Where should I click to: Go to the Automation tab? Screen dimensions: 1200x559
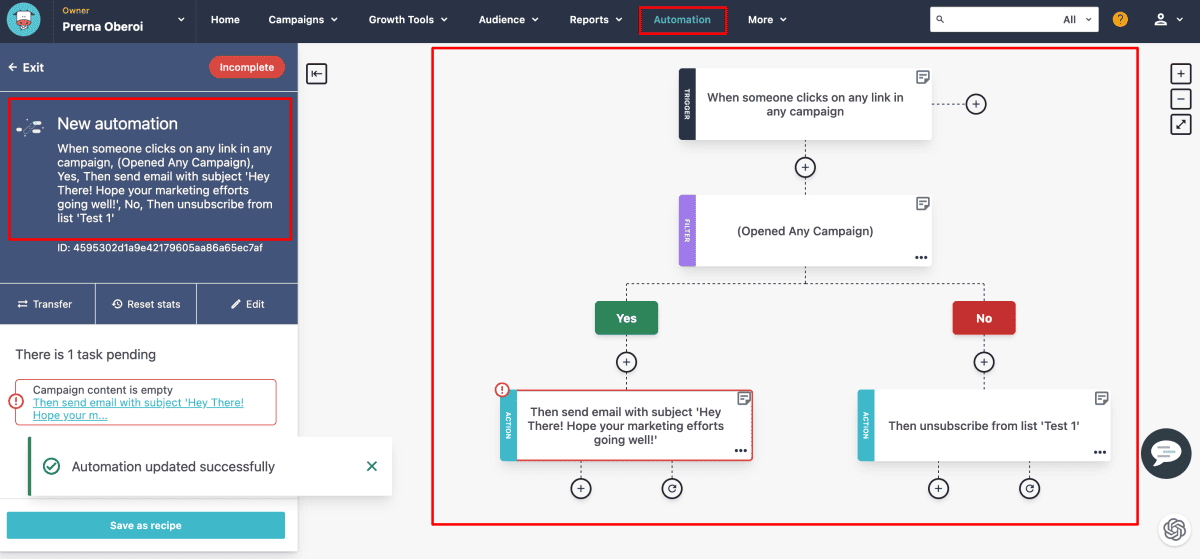682,20
